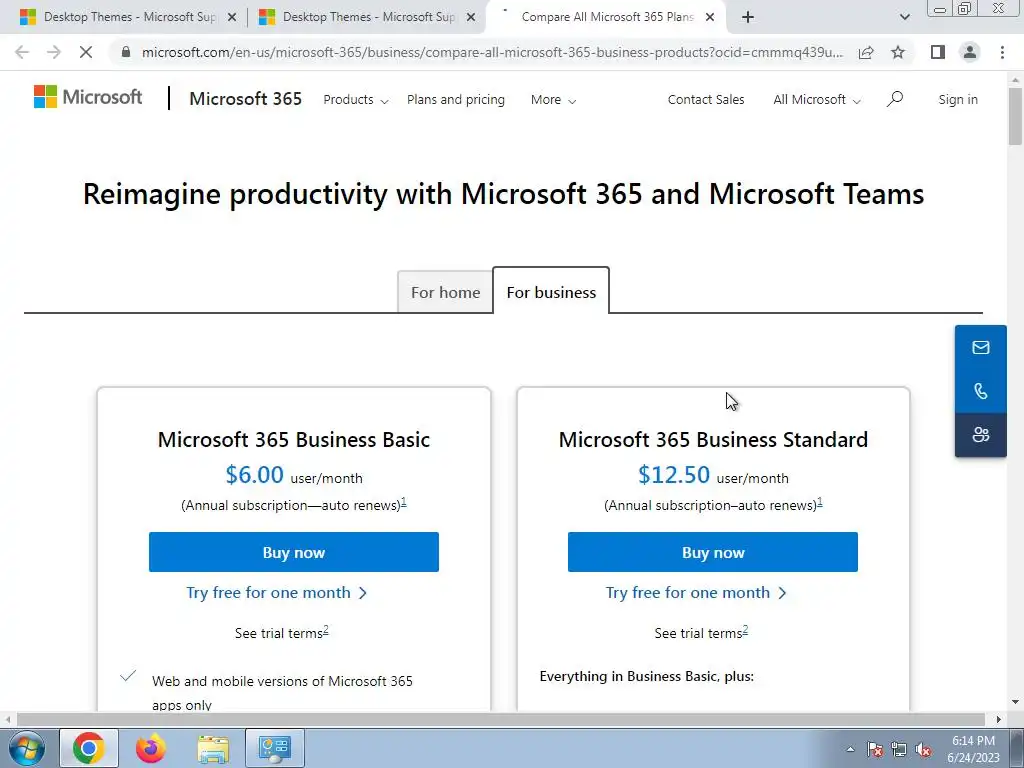Stop page loading with the X button

[x=86, y=52]
